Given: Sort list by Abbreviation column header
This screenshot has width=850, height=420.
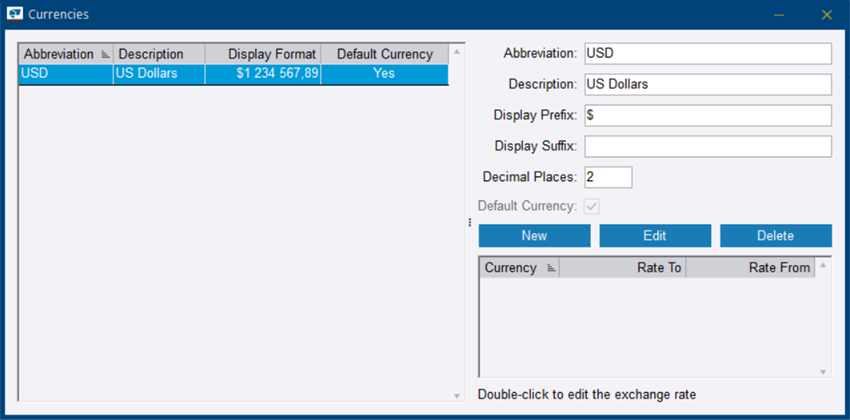Looking at the screenshot, I should [x=66, y=54].
